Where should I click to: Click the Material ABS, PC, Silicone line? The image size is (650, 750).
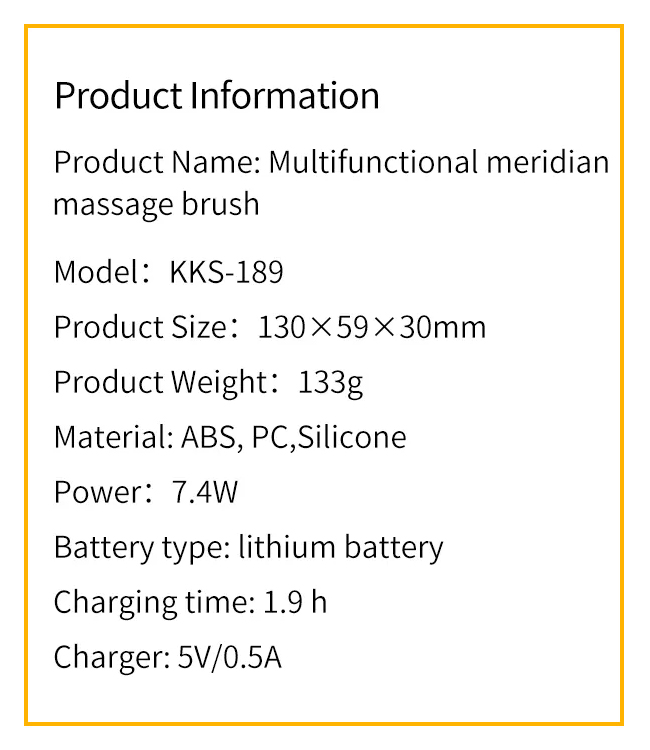click(x=230, y=437)
